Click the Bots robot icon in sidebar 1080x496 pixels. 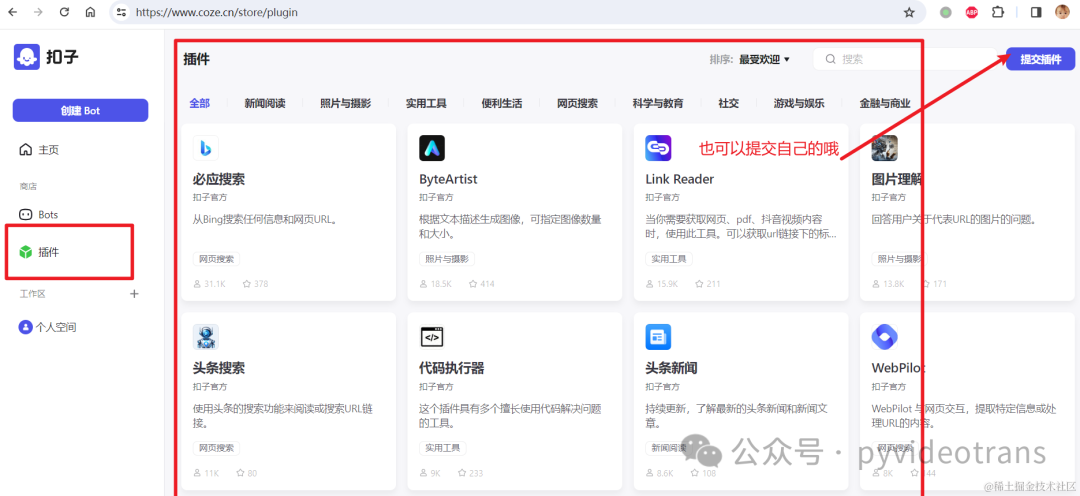(25, 215)
